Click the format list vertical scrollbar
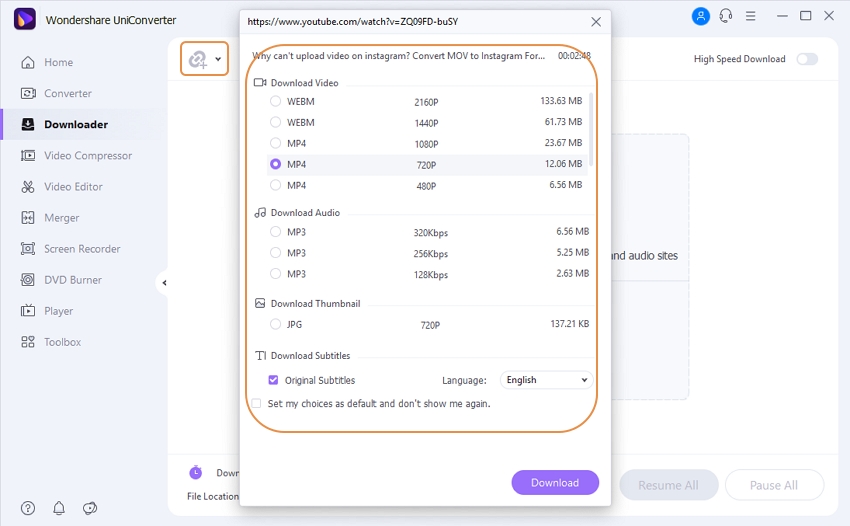Viewport: 850px width, 526px height. (591, 130)
